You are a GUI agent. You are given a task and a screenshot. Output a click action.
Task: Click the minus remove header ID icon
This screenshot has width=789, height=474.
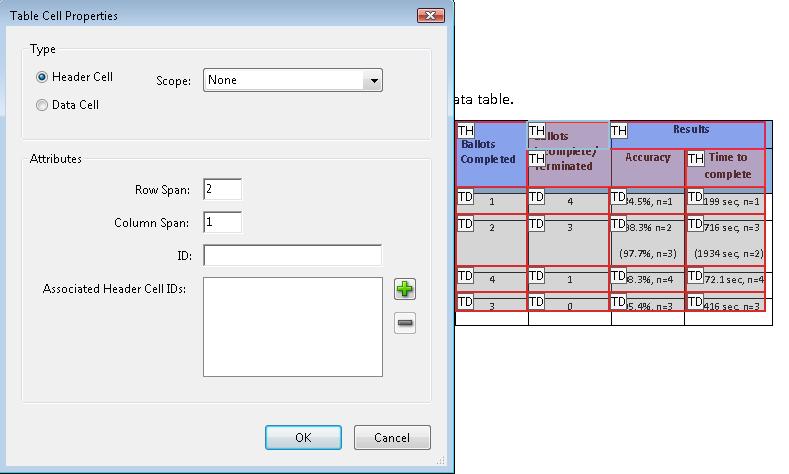pos(405,323)
